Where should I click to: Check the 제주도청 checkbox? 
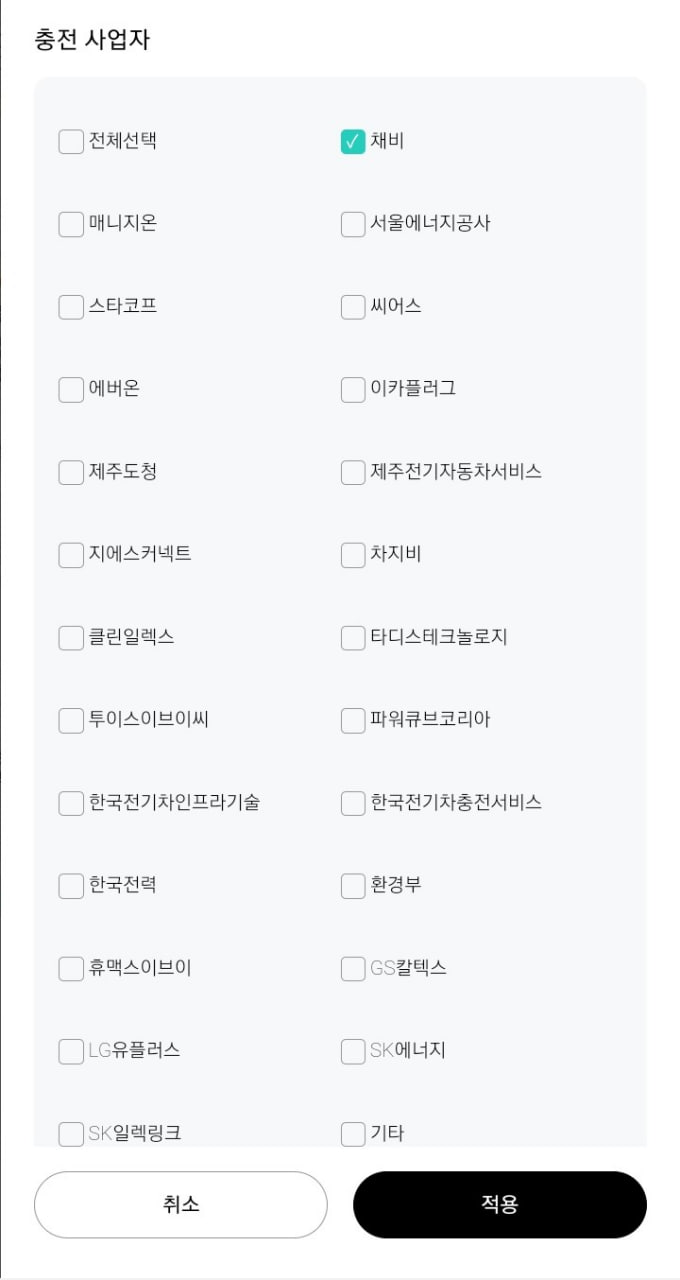[71, 472]
